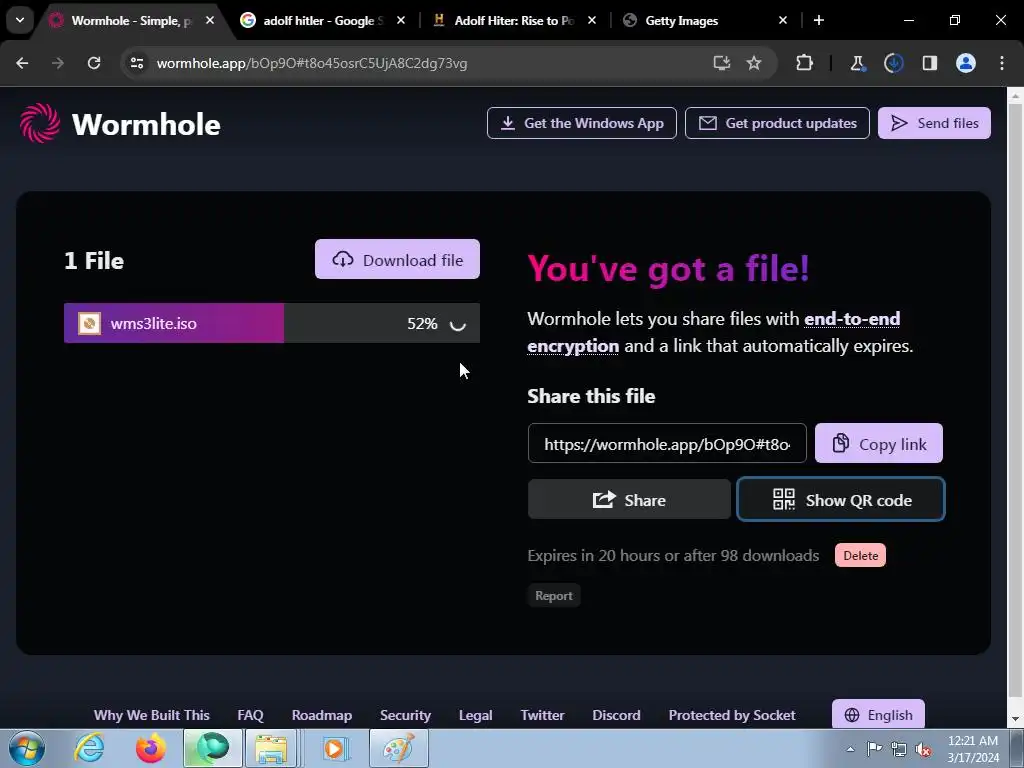
Task: Click the wormhole.app address bar URL
Action: (312, 63)
